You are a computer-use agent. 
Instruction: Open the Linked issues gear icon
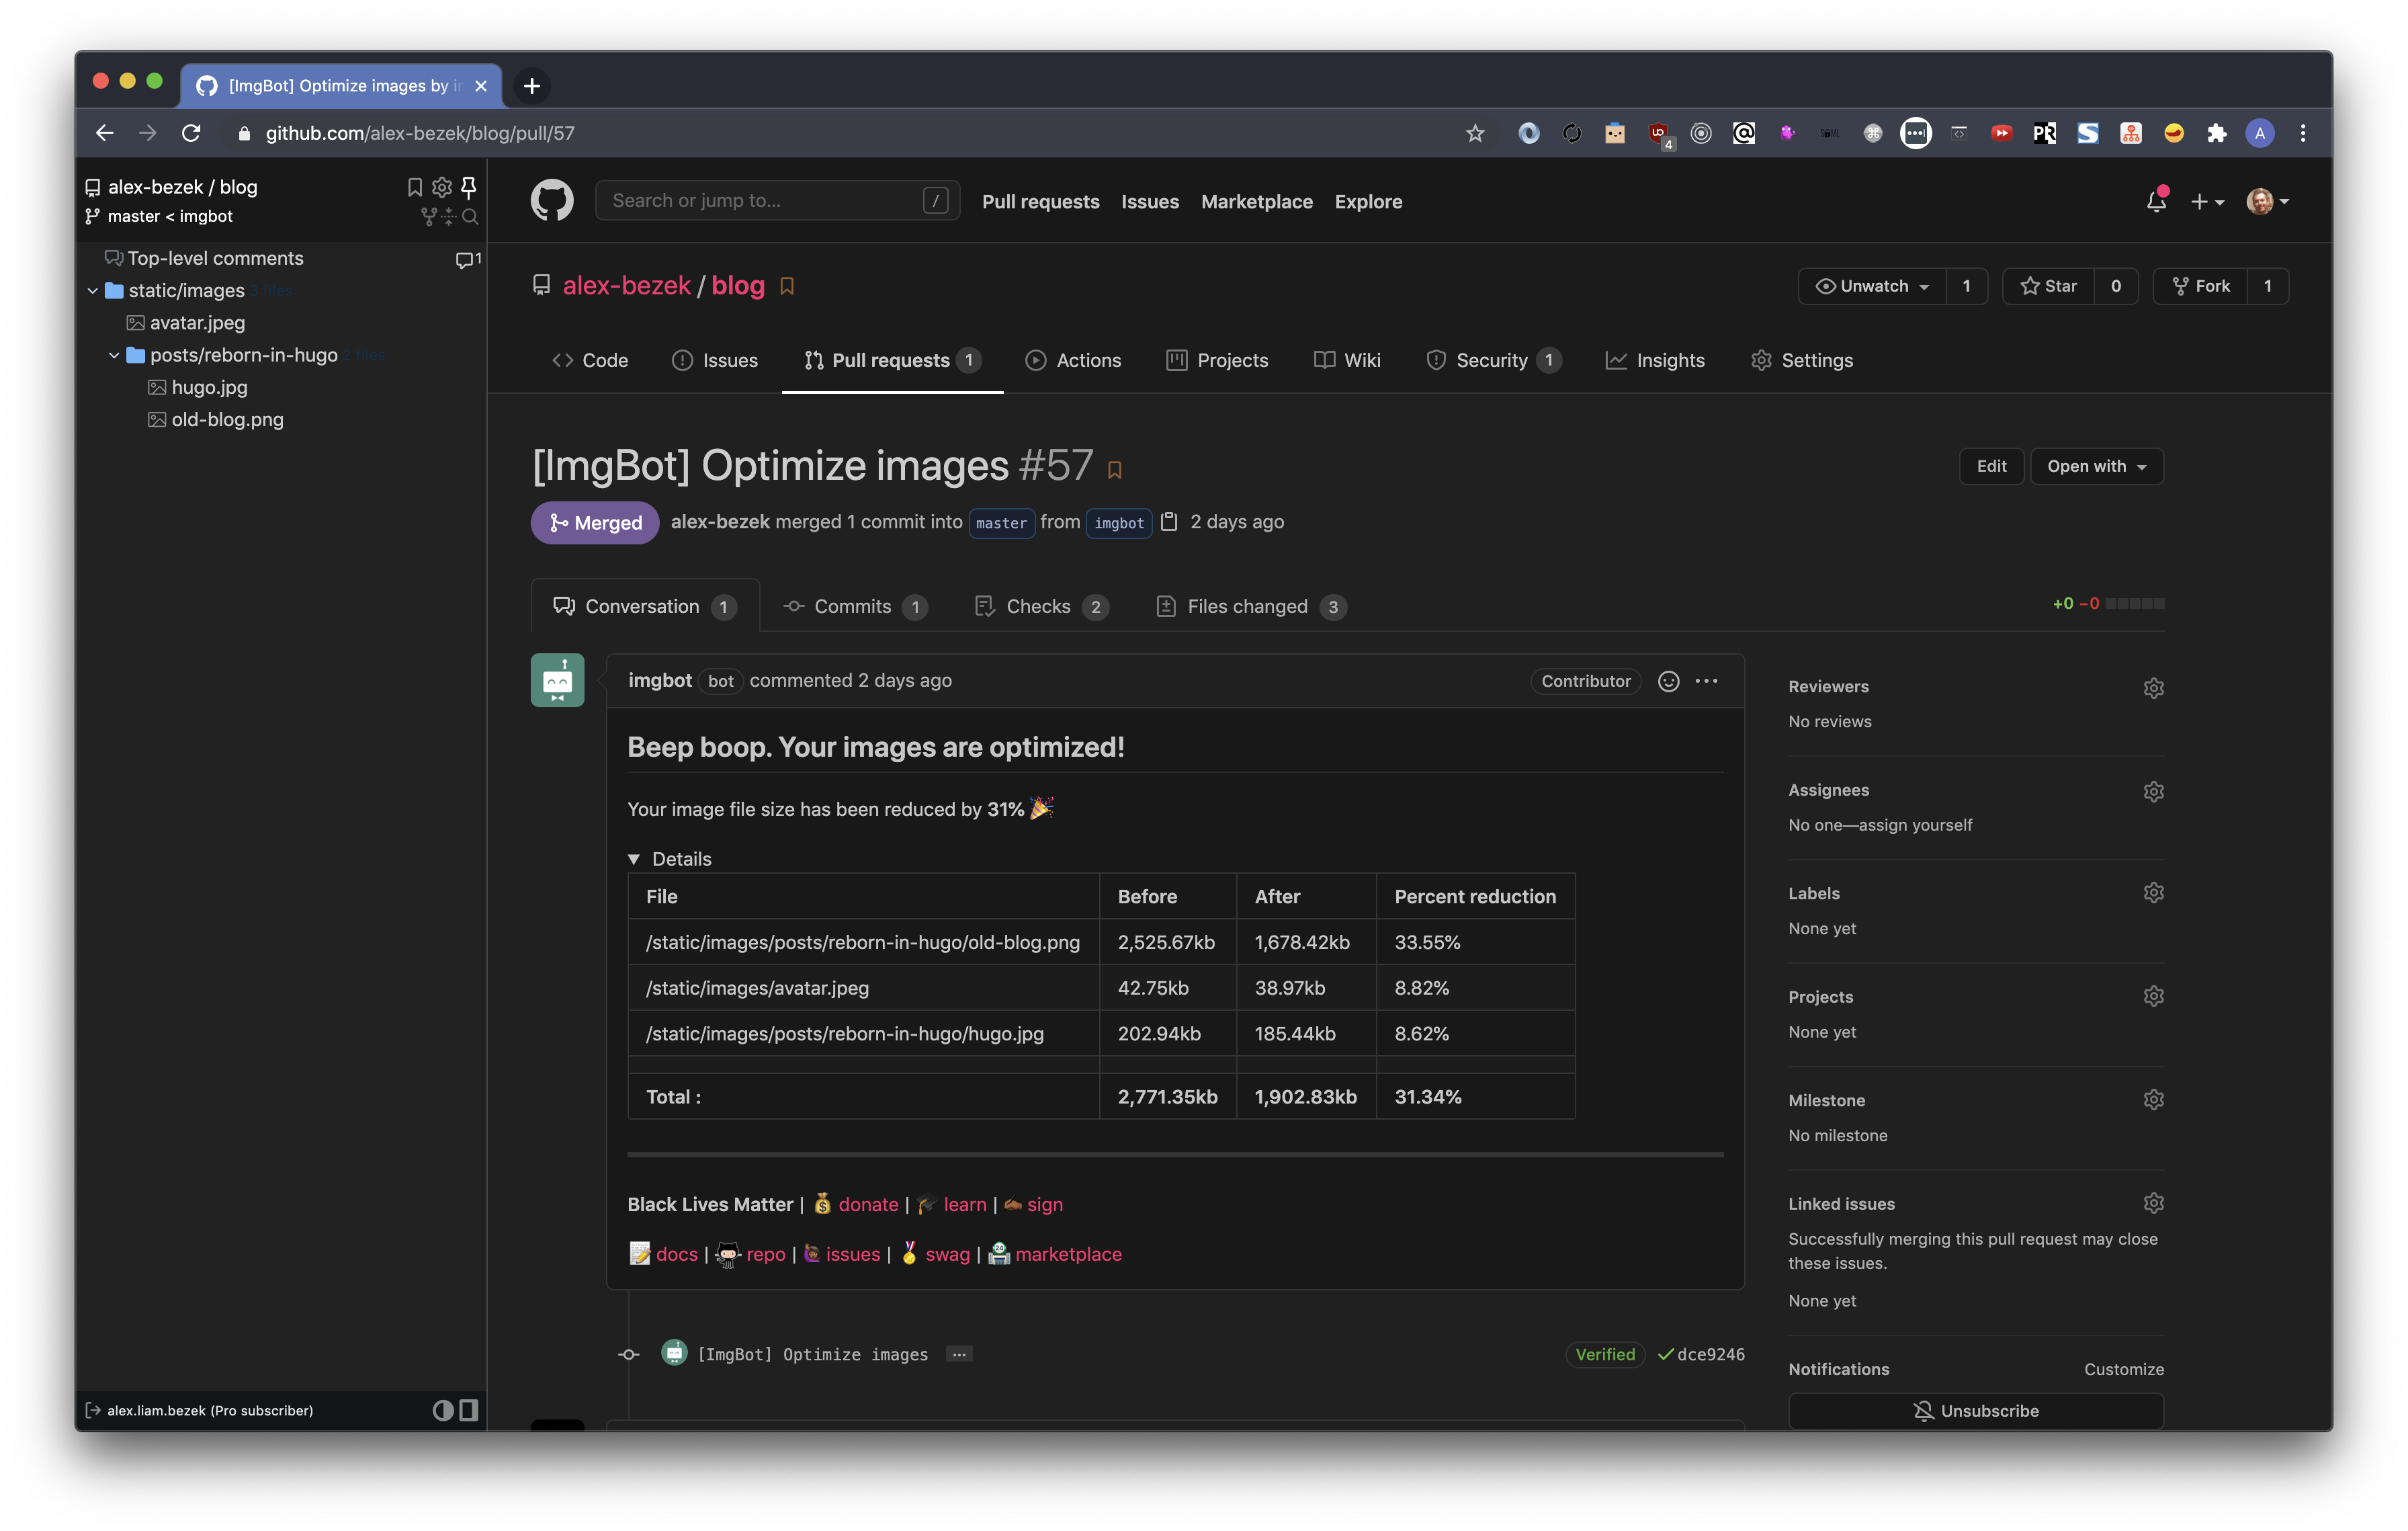[x=2153, y=1203]
